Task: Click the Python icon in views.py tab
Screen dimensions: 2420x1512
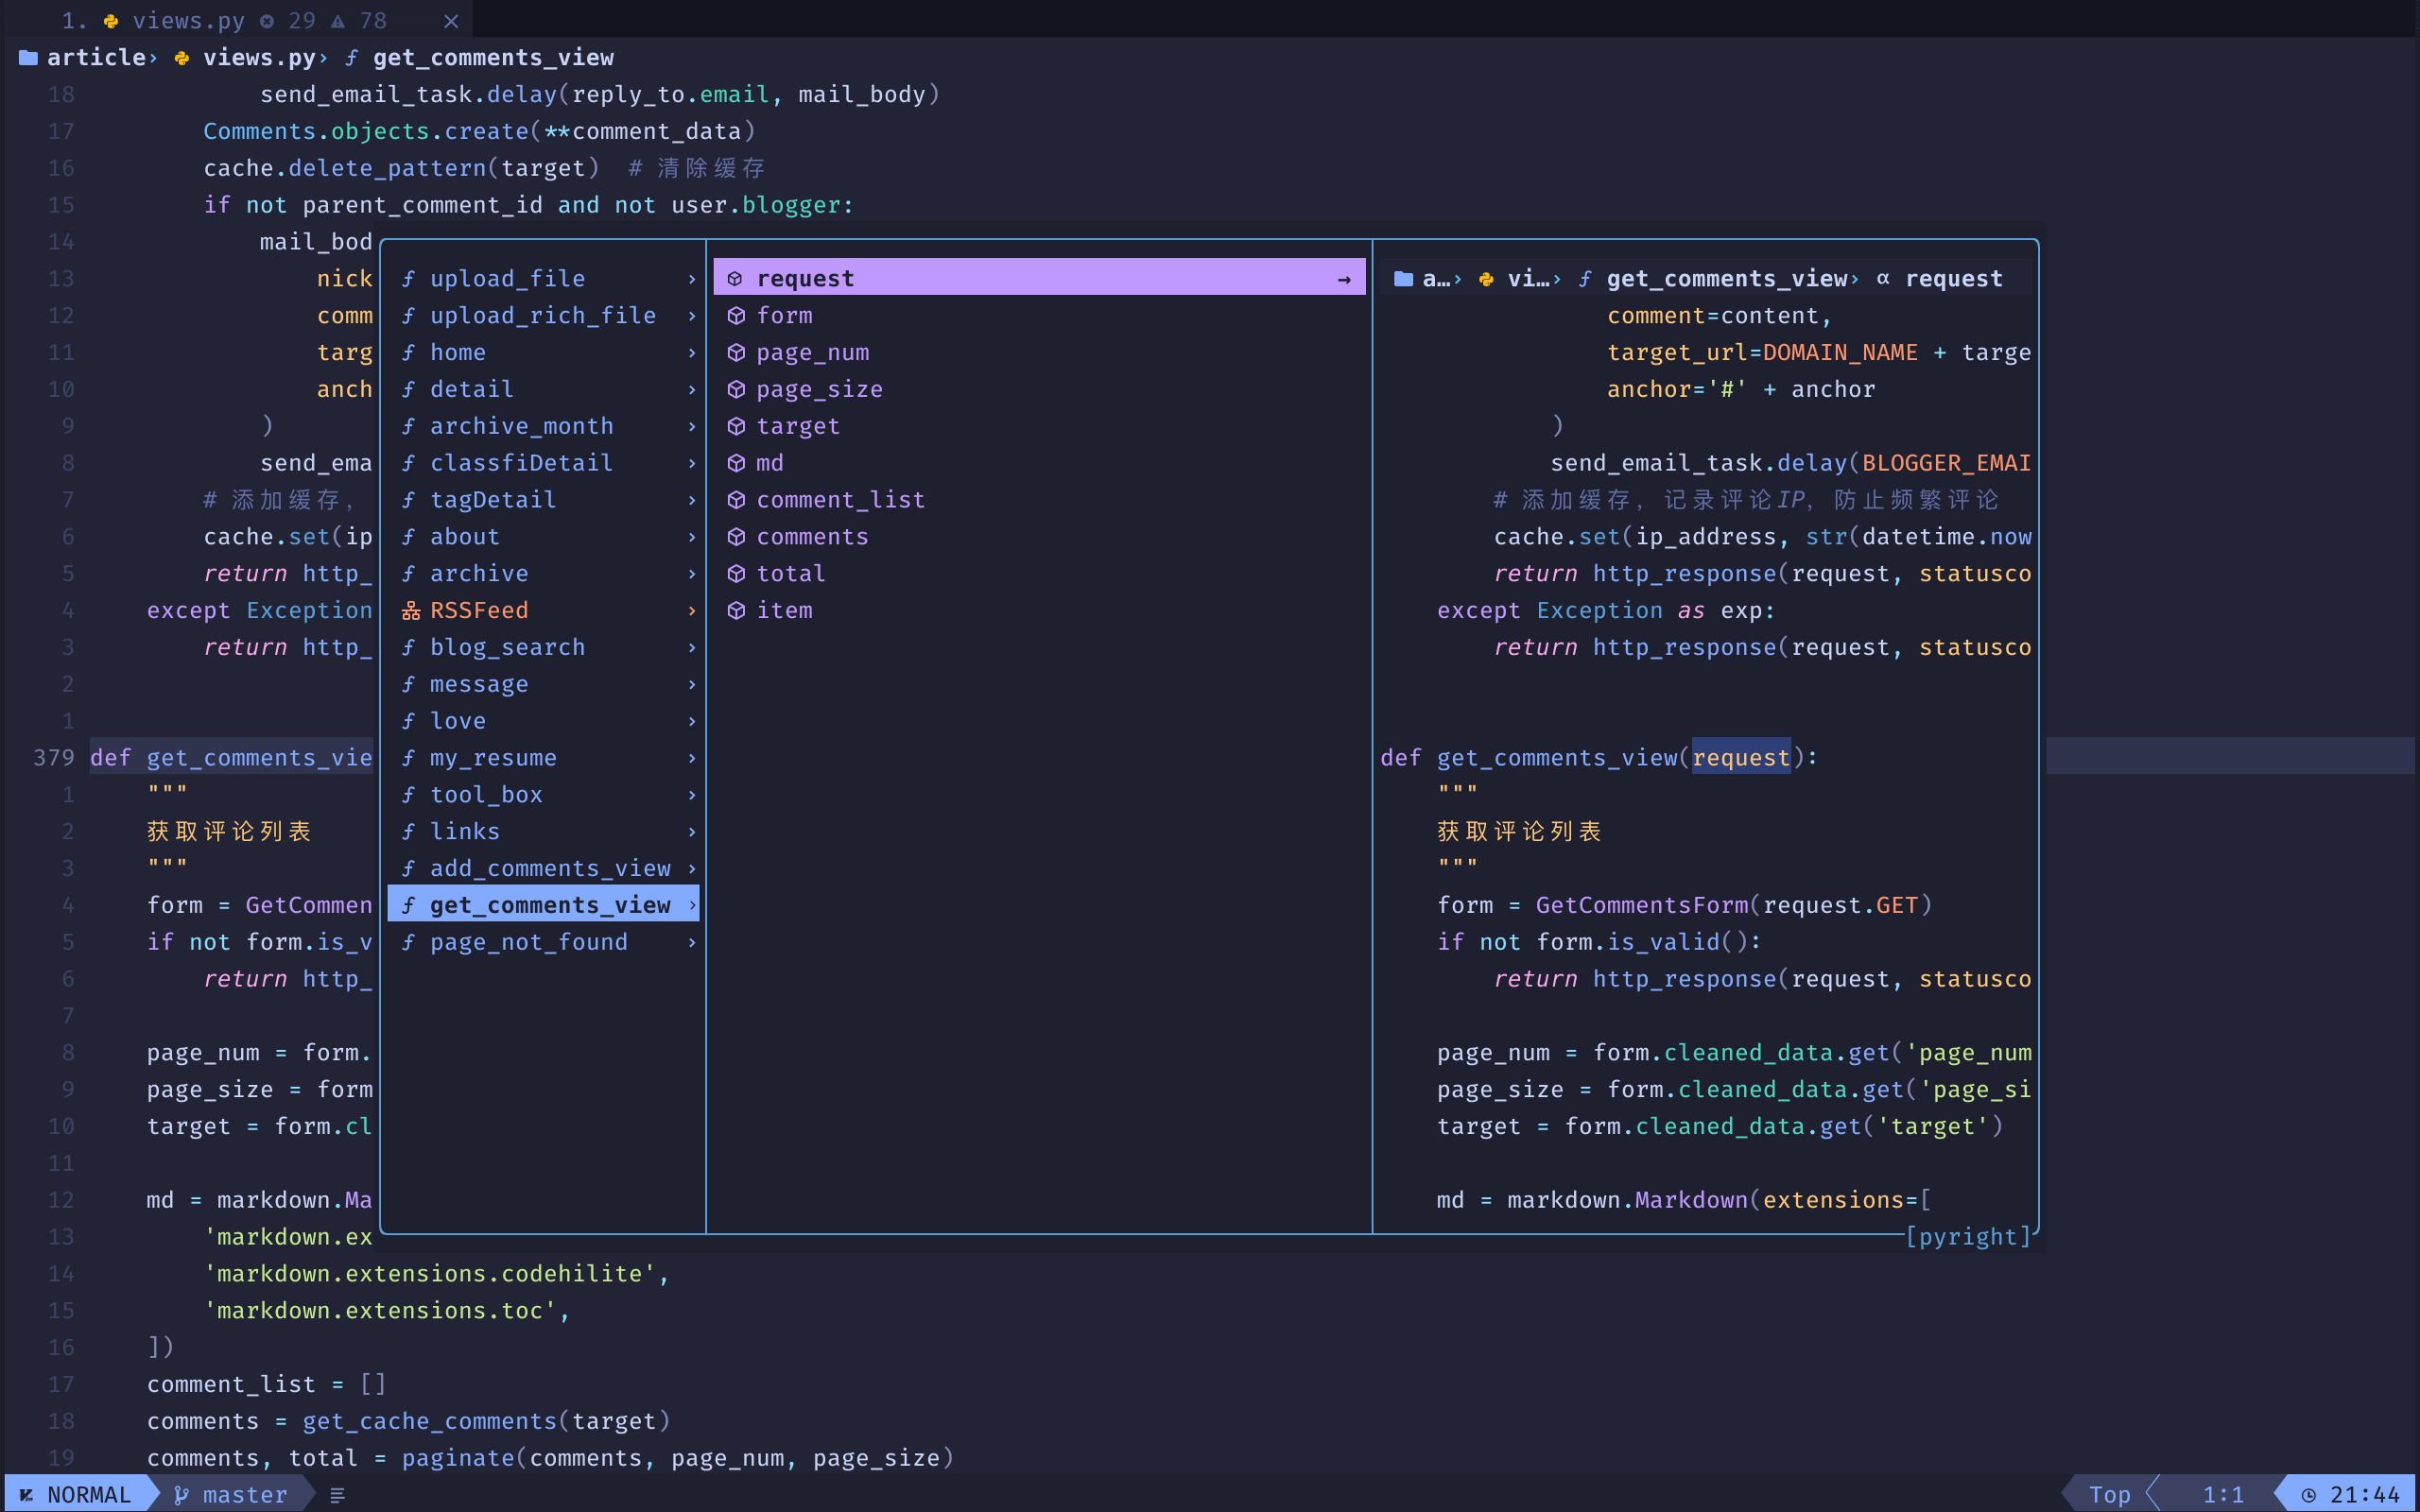Action: tap(111, 21)
